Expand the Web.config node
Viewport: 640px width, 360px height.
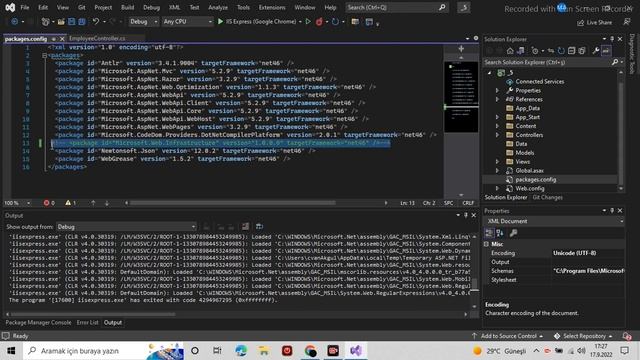click(497, 189)
